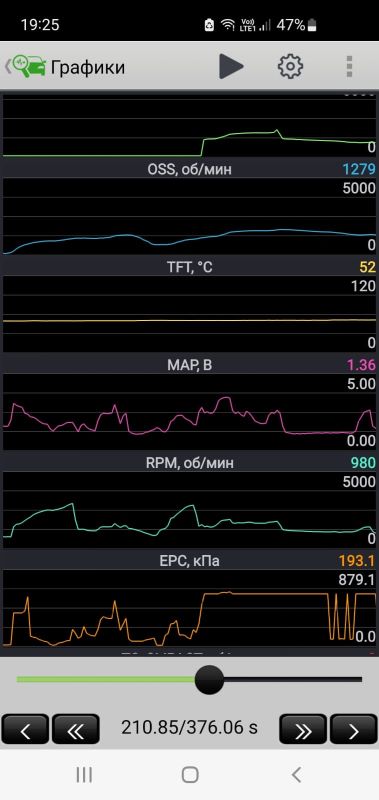Tap the MAP, В graph title
Image resolution: width=379 pixels, height=800 pixels.
pyautogui.click(x=189, y=365)
